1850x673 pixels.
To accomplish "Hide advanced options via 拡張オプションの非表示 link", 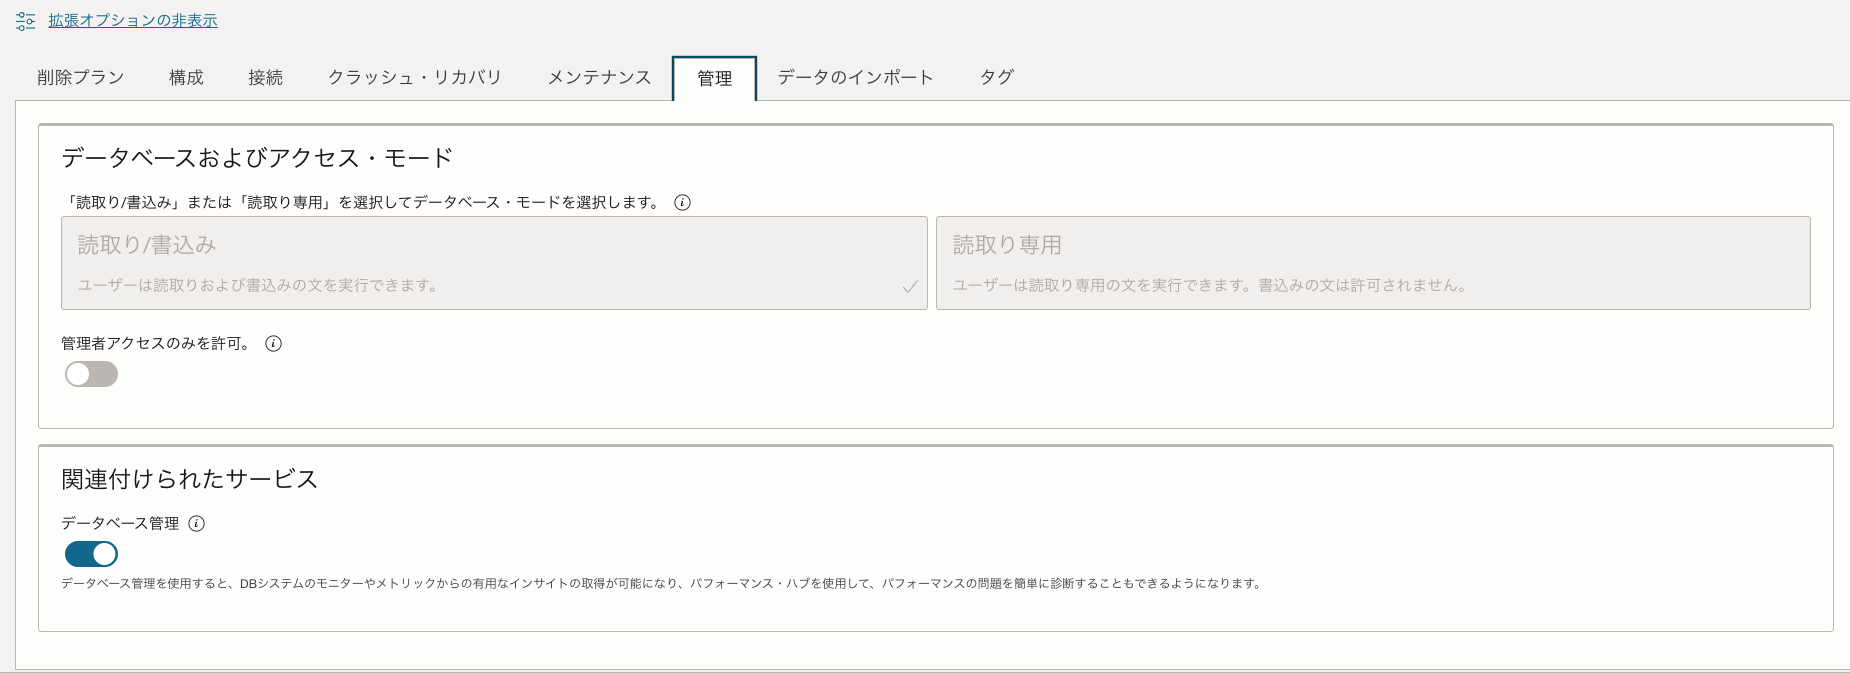I will pyautogui.click(x=133, y=21).
